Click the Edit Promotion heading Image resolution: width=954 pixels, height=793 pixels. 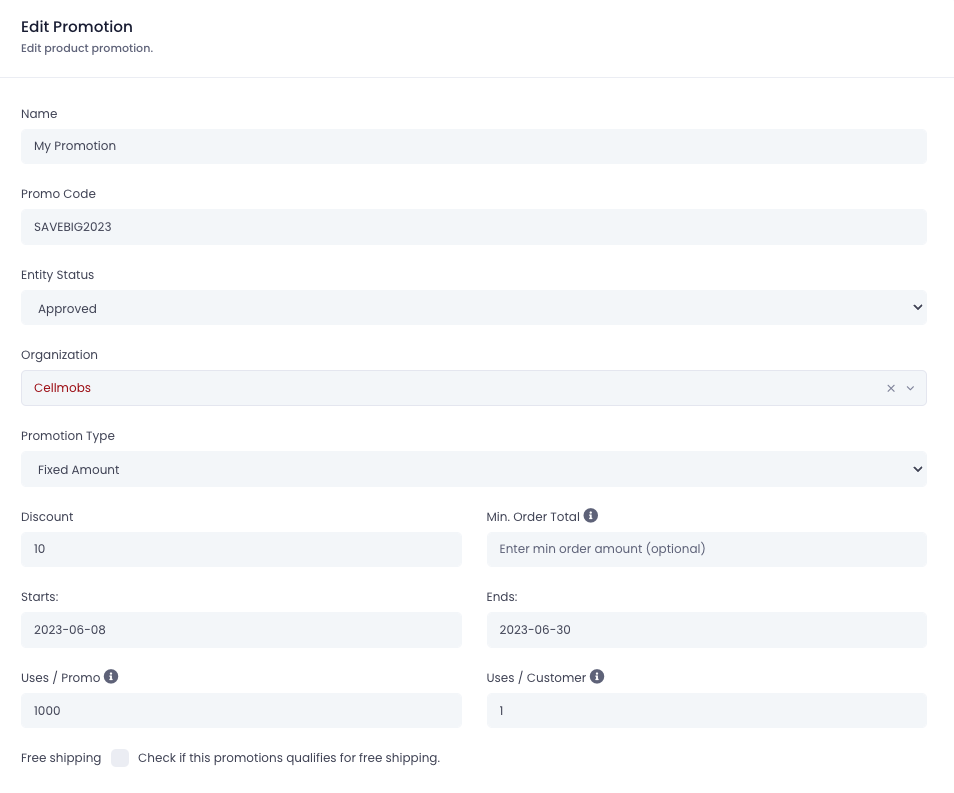point(77,27)
